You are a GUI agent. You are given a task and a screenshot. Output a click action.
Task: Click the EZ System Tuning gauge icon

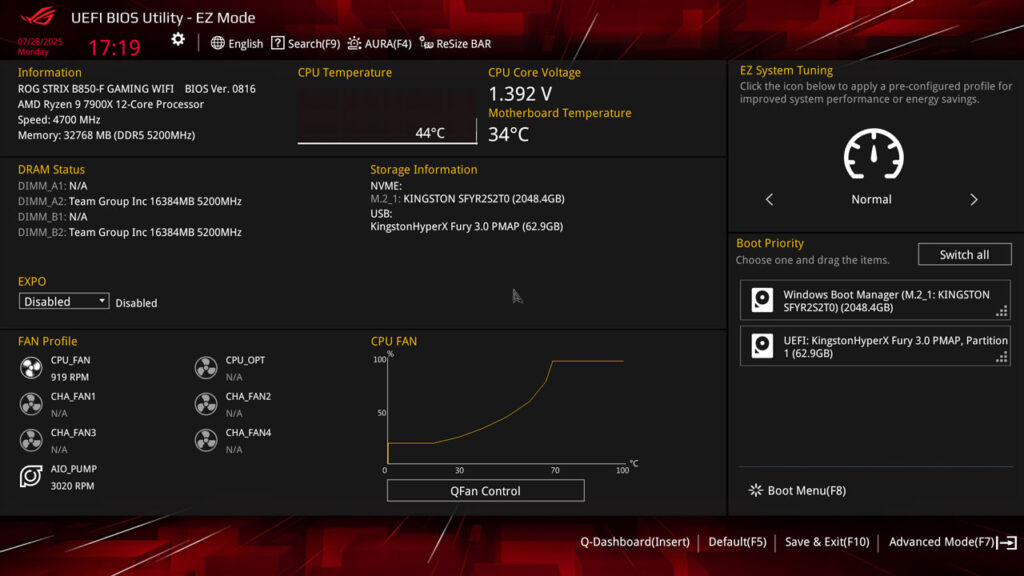[x=871, y=155]
